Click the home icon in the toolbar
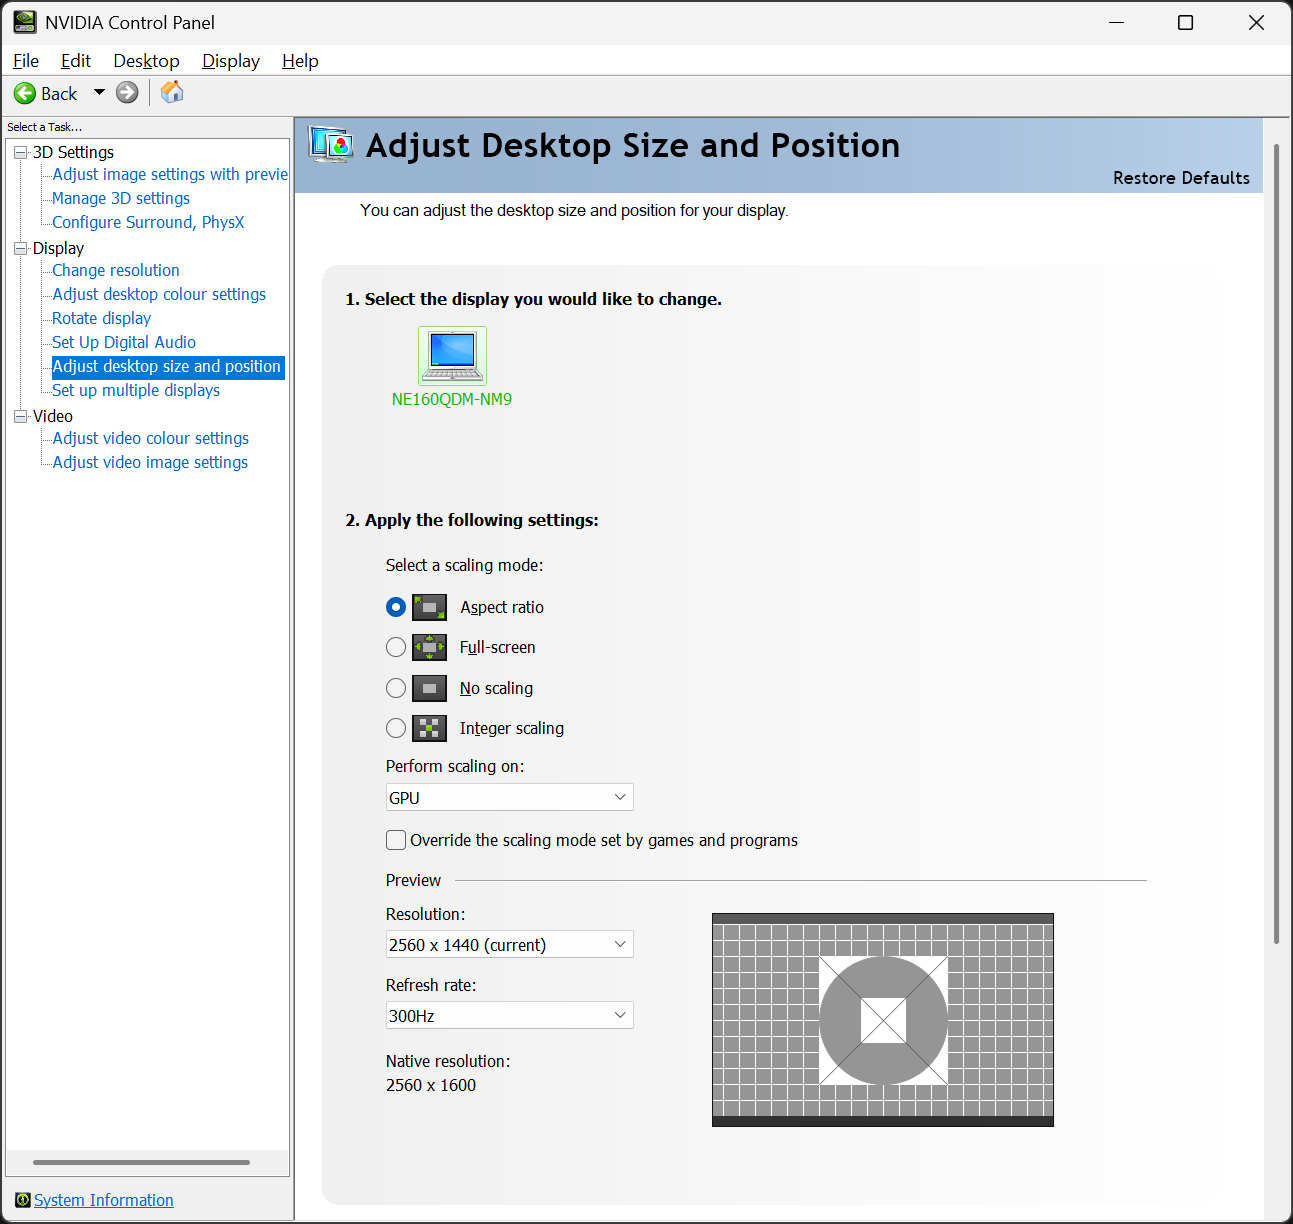The width and height of the screenshot is (1293, 1224). [171, 92]
